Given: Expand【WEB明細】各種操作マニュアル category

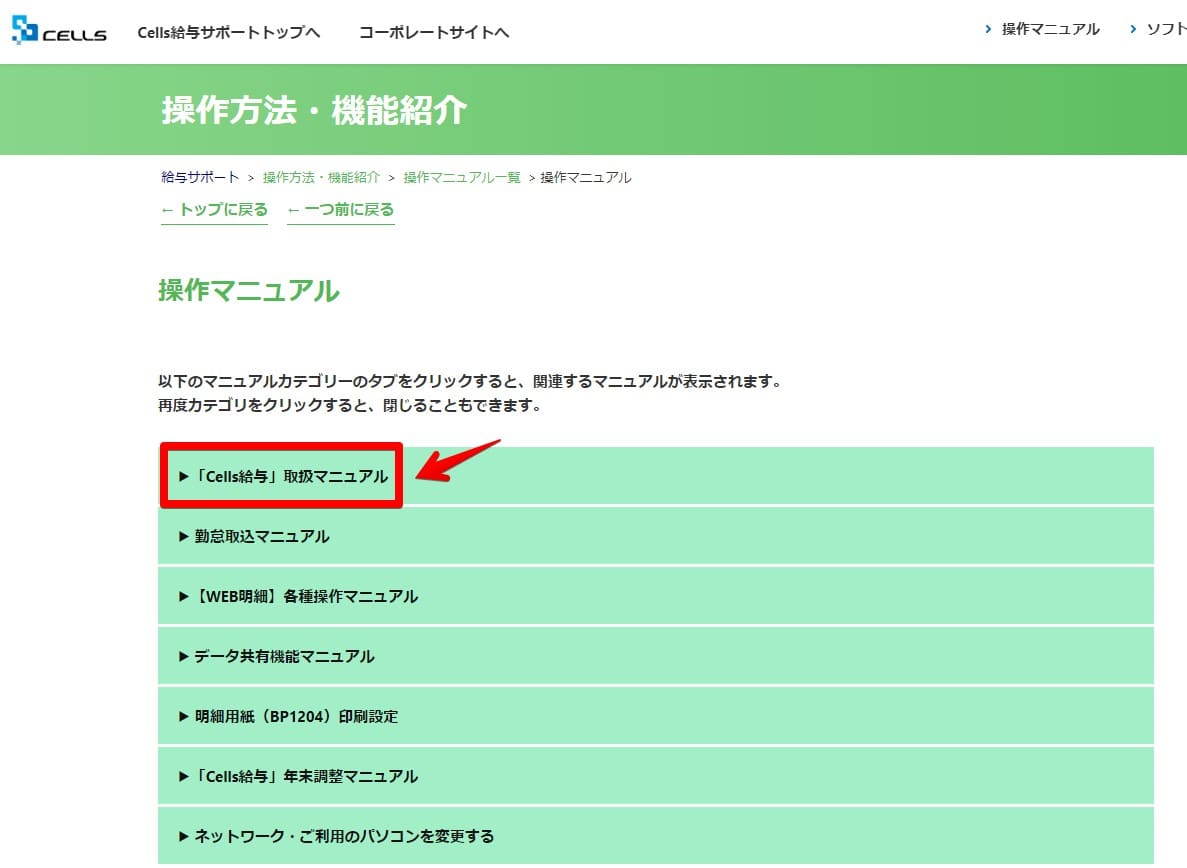Looking at the screenshot, I should pyautogui.click(x=305, y=597).
